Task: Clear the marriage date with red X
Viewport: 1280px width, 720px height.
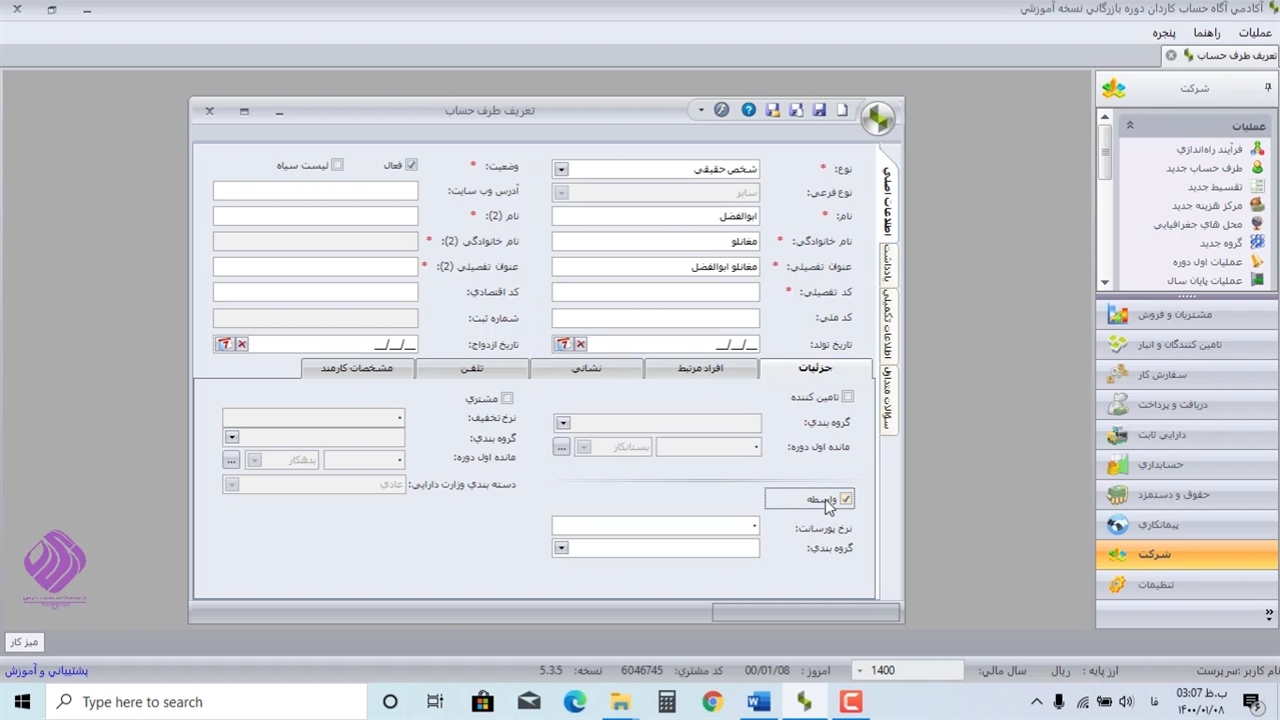Action: (x=241, y=344)
